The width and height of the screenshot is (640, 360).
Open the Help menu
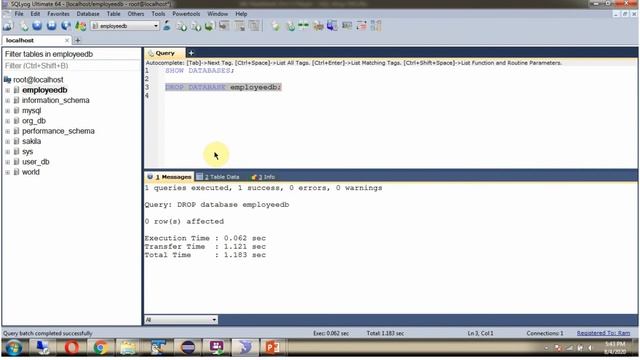[241, 14]
